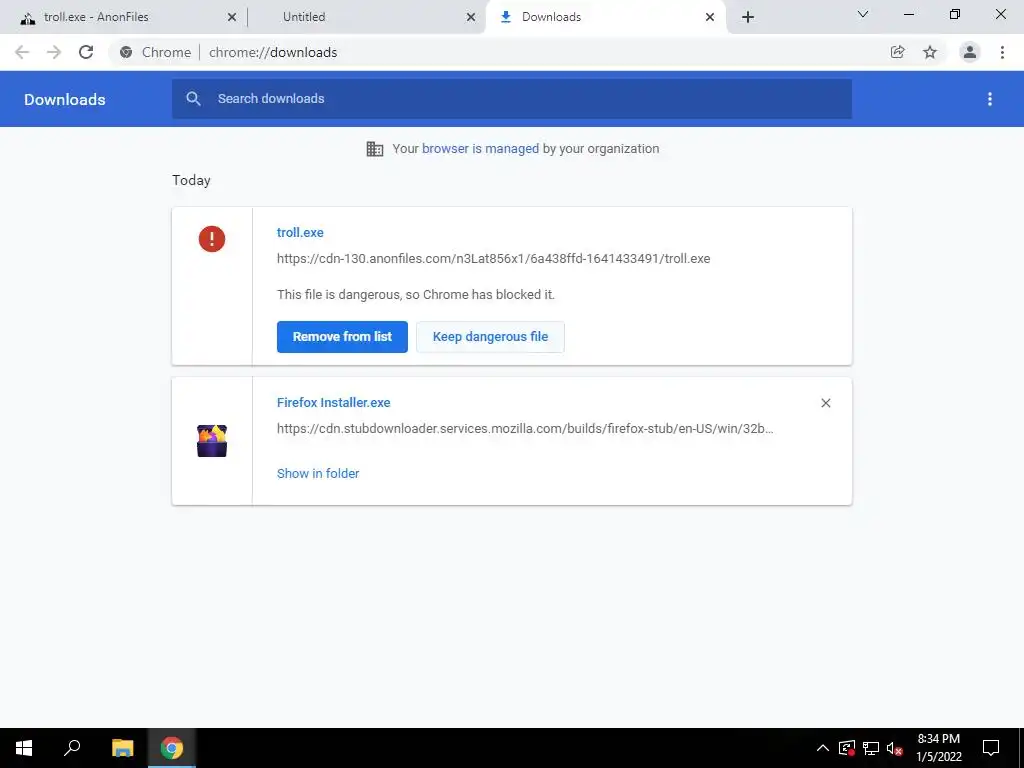Click Keep dangerous file button

[x=490, y=337]
